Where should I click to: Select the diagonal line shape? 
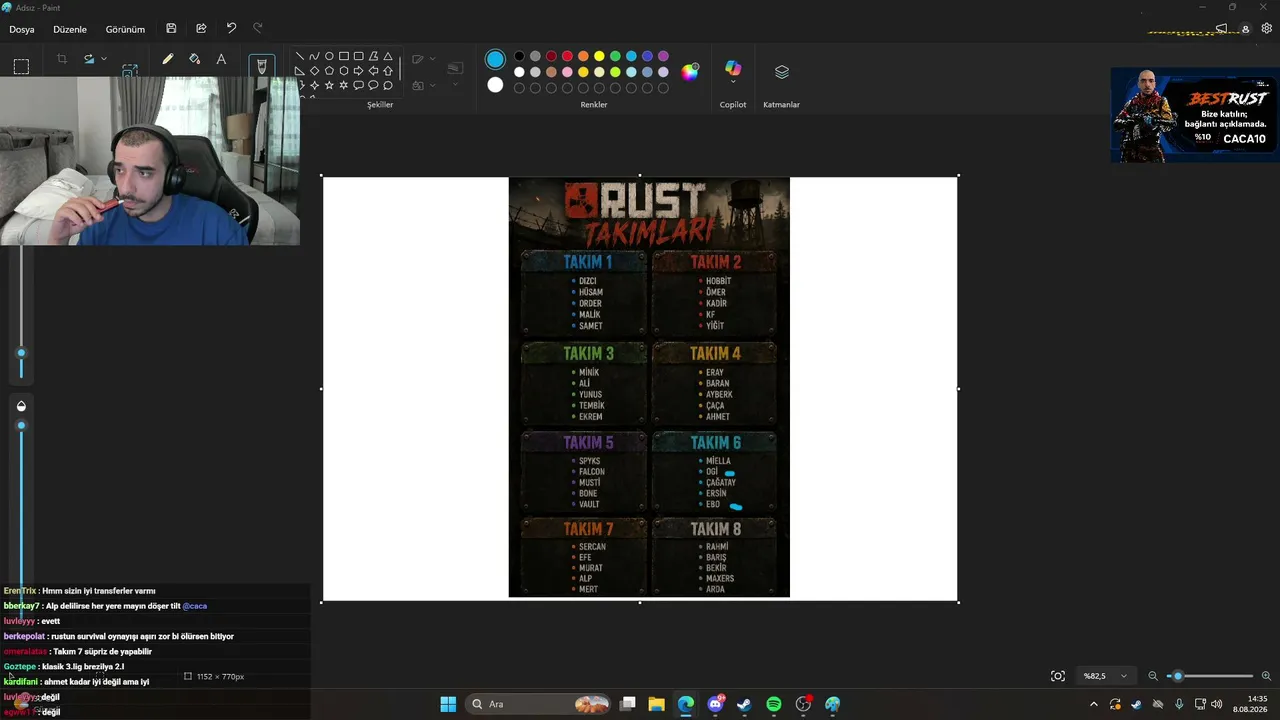click(x=300, y=57)
